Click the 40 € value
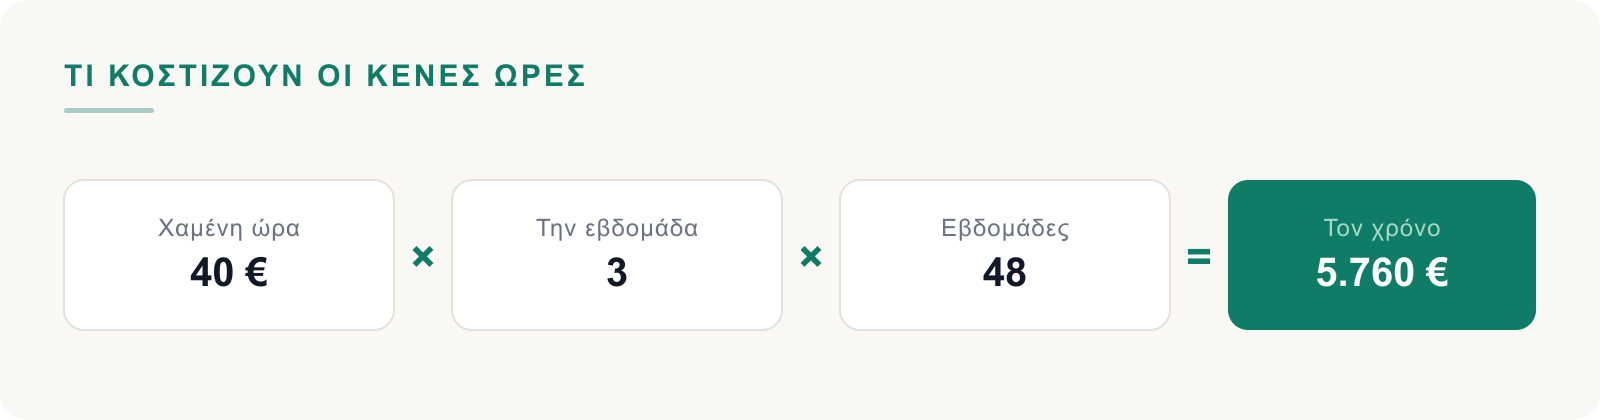The width and height of the screenshot is (1600, 420). point(229,272)
